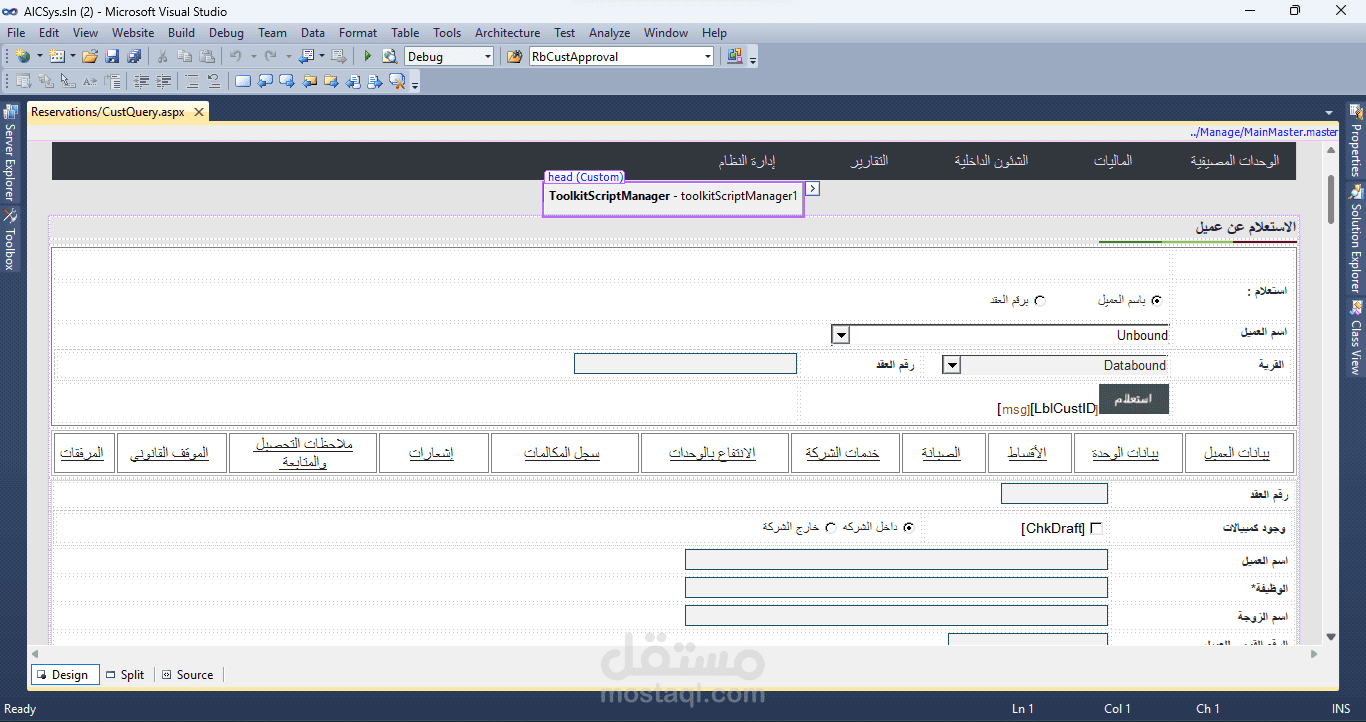
Task: Close the Reservations/CustQuery.aspx tab
Action: [199, 113]
